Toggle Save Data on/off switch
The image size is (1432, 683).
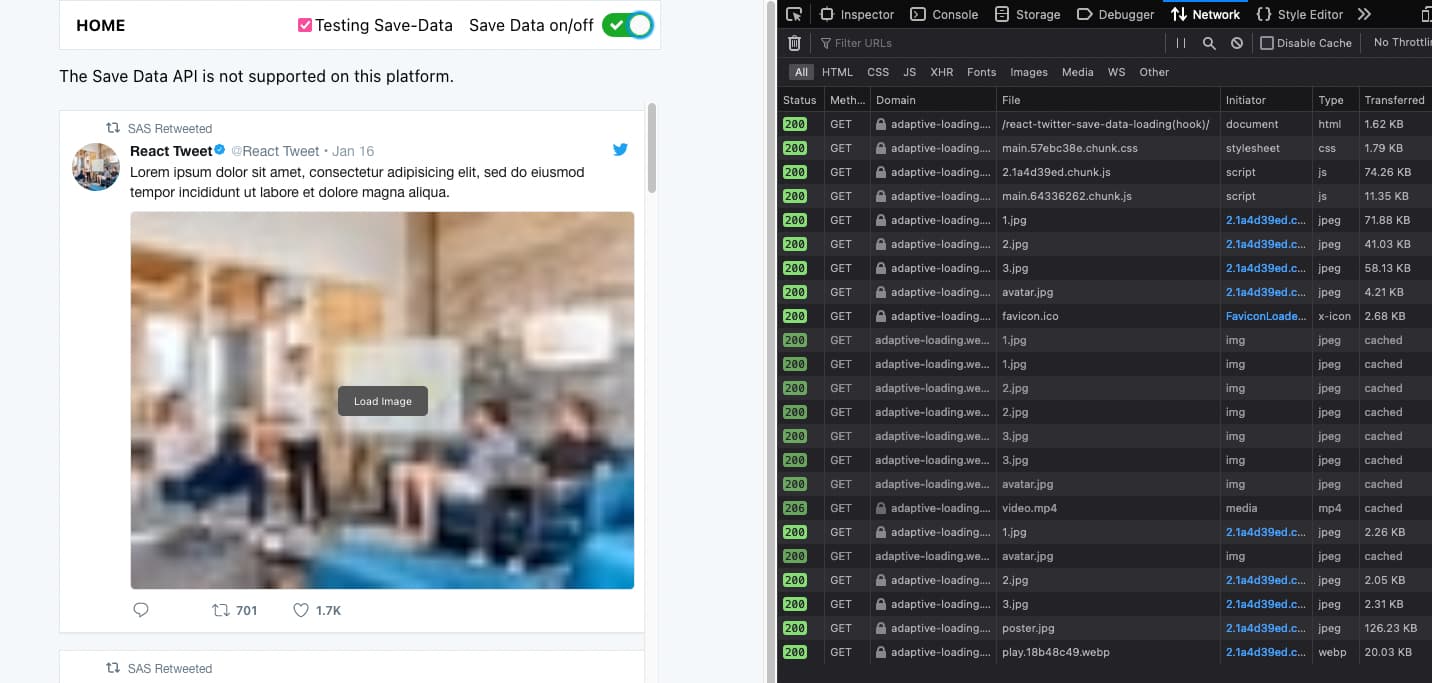(628, 24)
